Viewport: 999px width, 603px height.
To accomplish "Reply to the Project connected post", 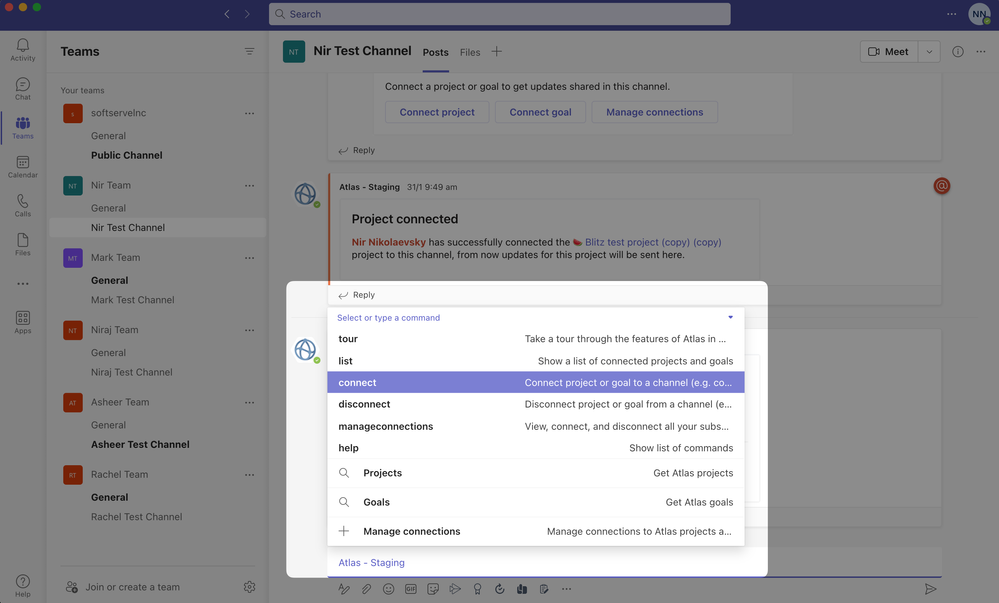I will pyautogui.click(x=357, y=295).
